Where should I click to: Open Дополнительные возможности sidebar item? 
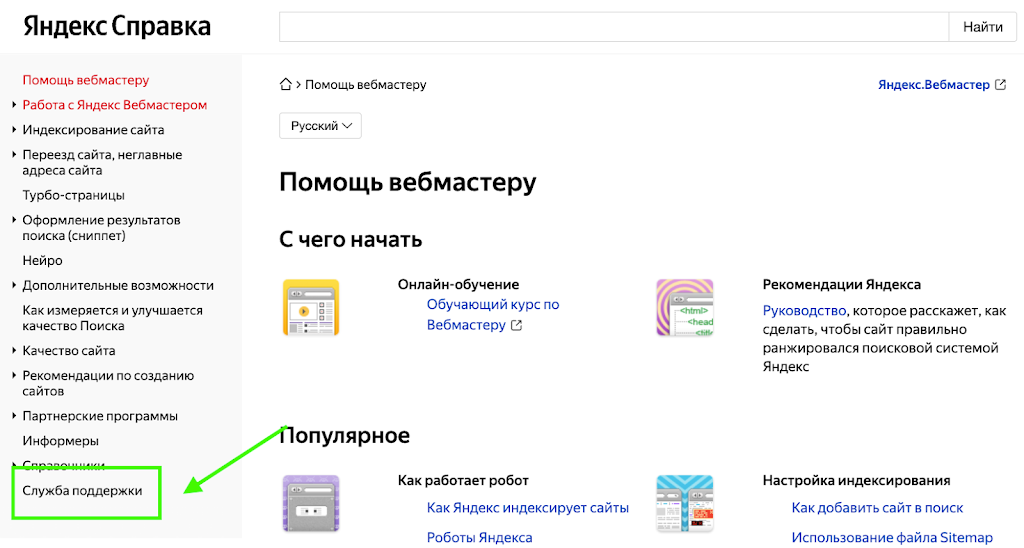click(x=118, y=285)
